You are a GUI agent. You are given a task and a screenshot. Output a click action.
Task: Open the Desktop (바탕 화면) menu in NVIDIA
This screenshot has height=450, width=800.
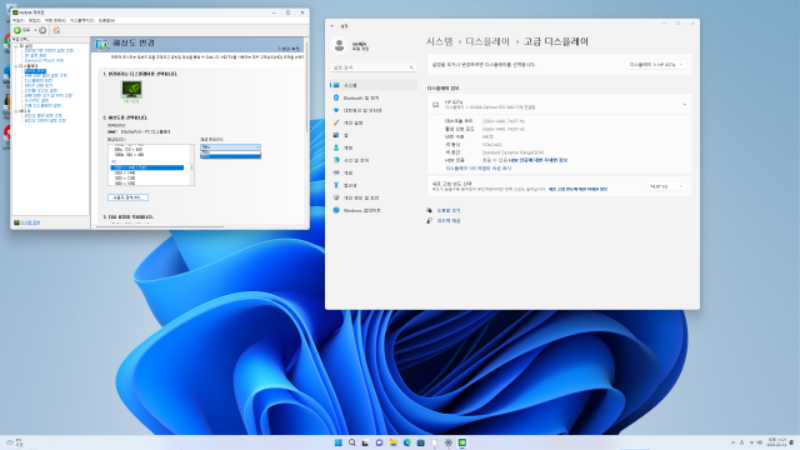55,20
